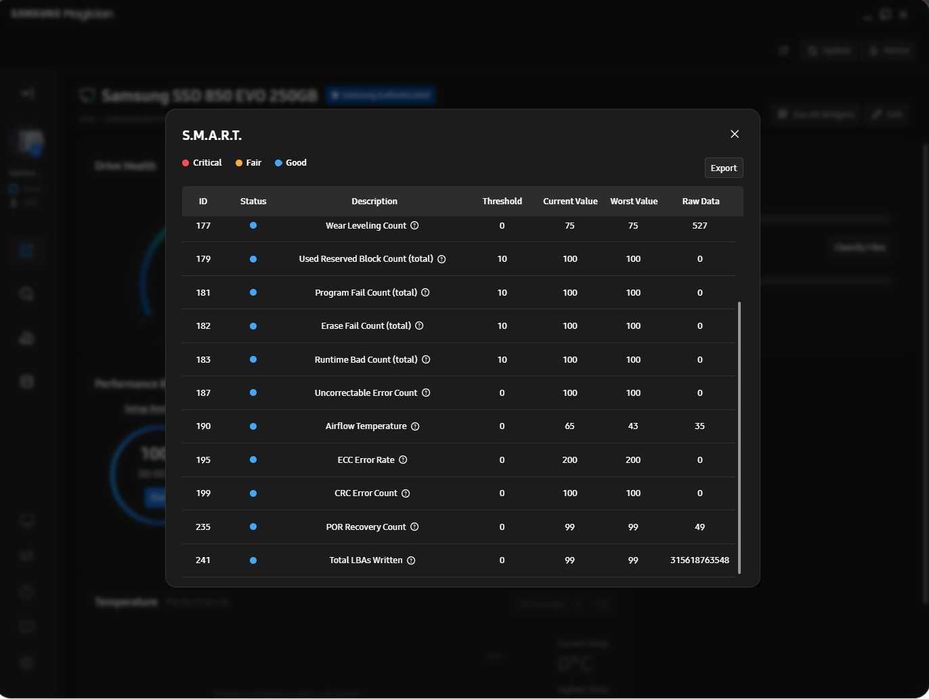Click the S.M.A.R.T. table vertical scrollbar
Viewport: 929px width, 699px height.
(x=739, y=438)
